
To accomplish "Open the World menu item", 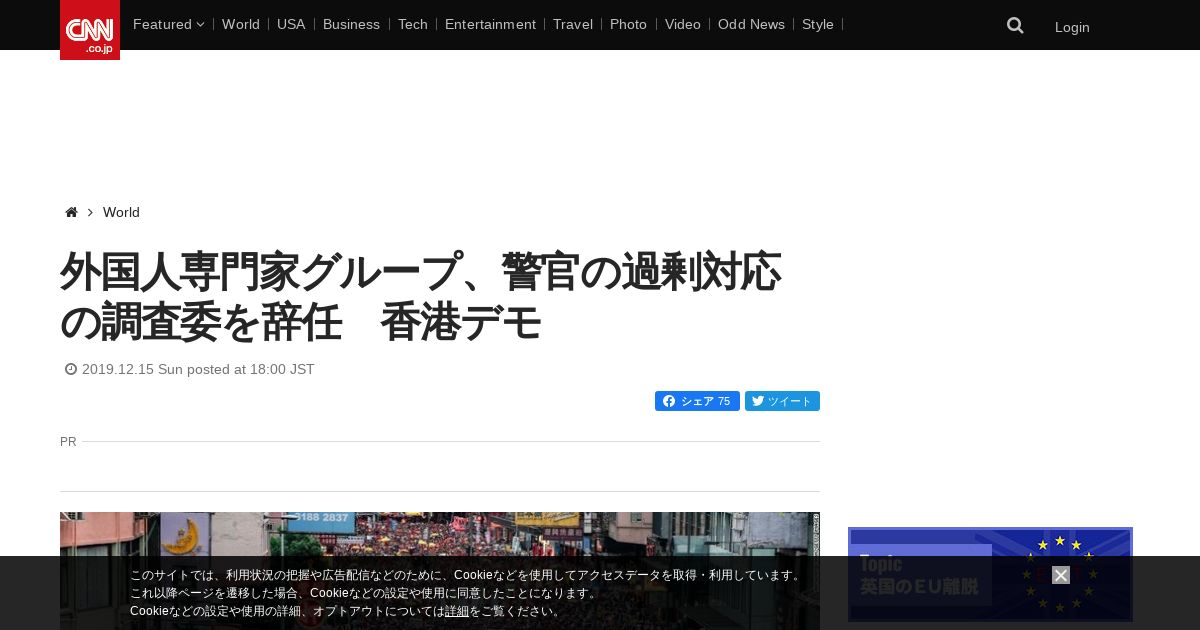I will [x=241, y=24].
